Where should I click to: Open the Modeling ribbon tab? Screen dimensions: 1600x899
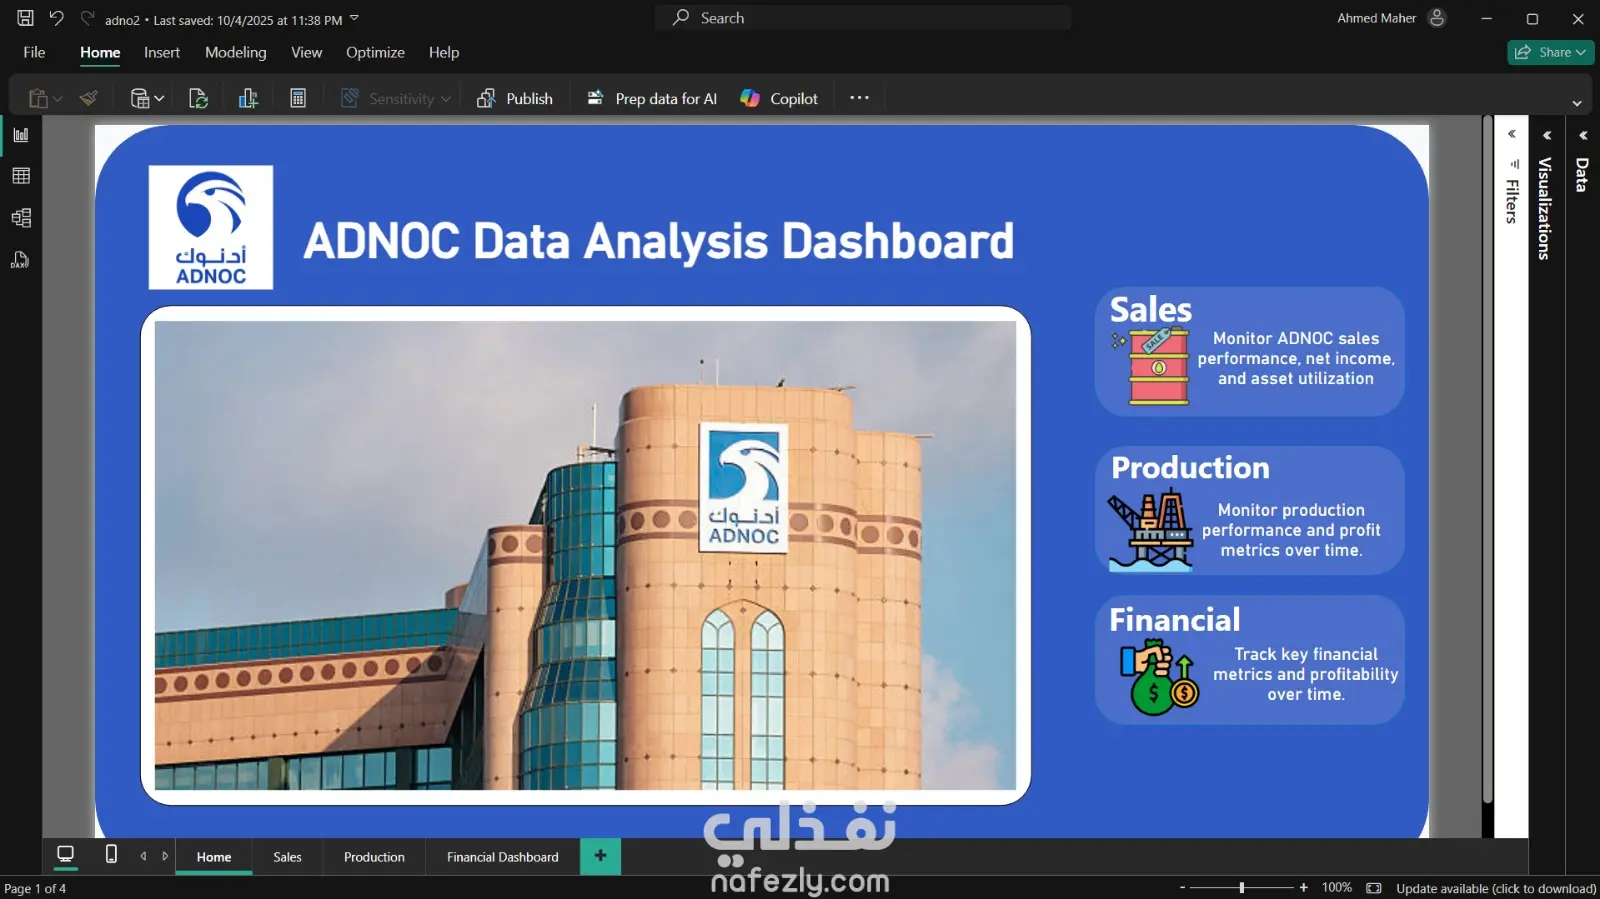point(236,53)
